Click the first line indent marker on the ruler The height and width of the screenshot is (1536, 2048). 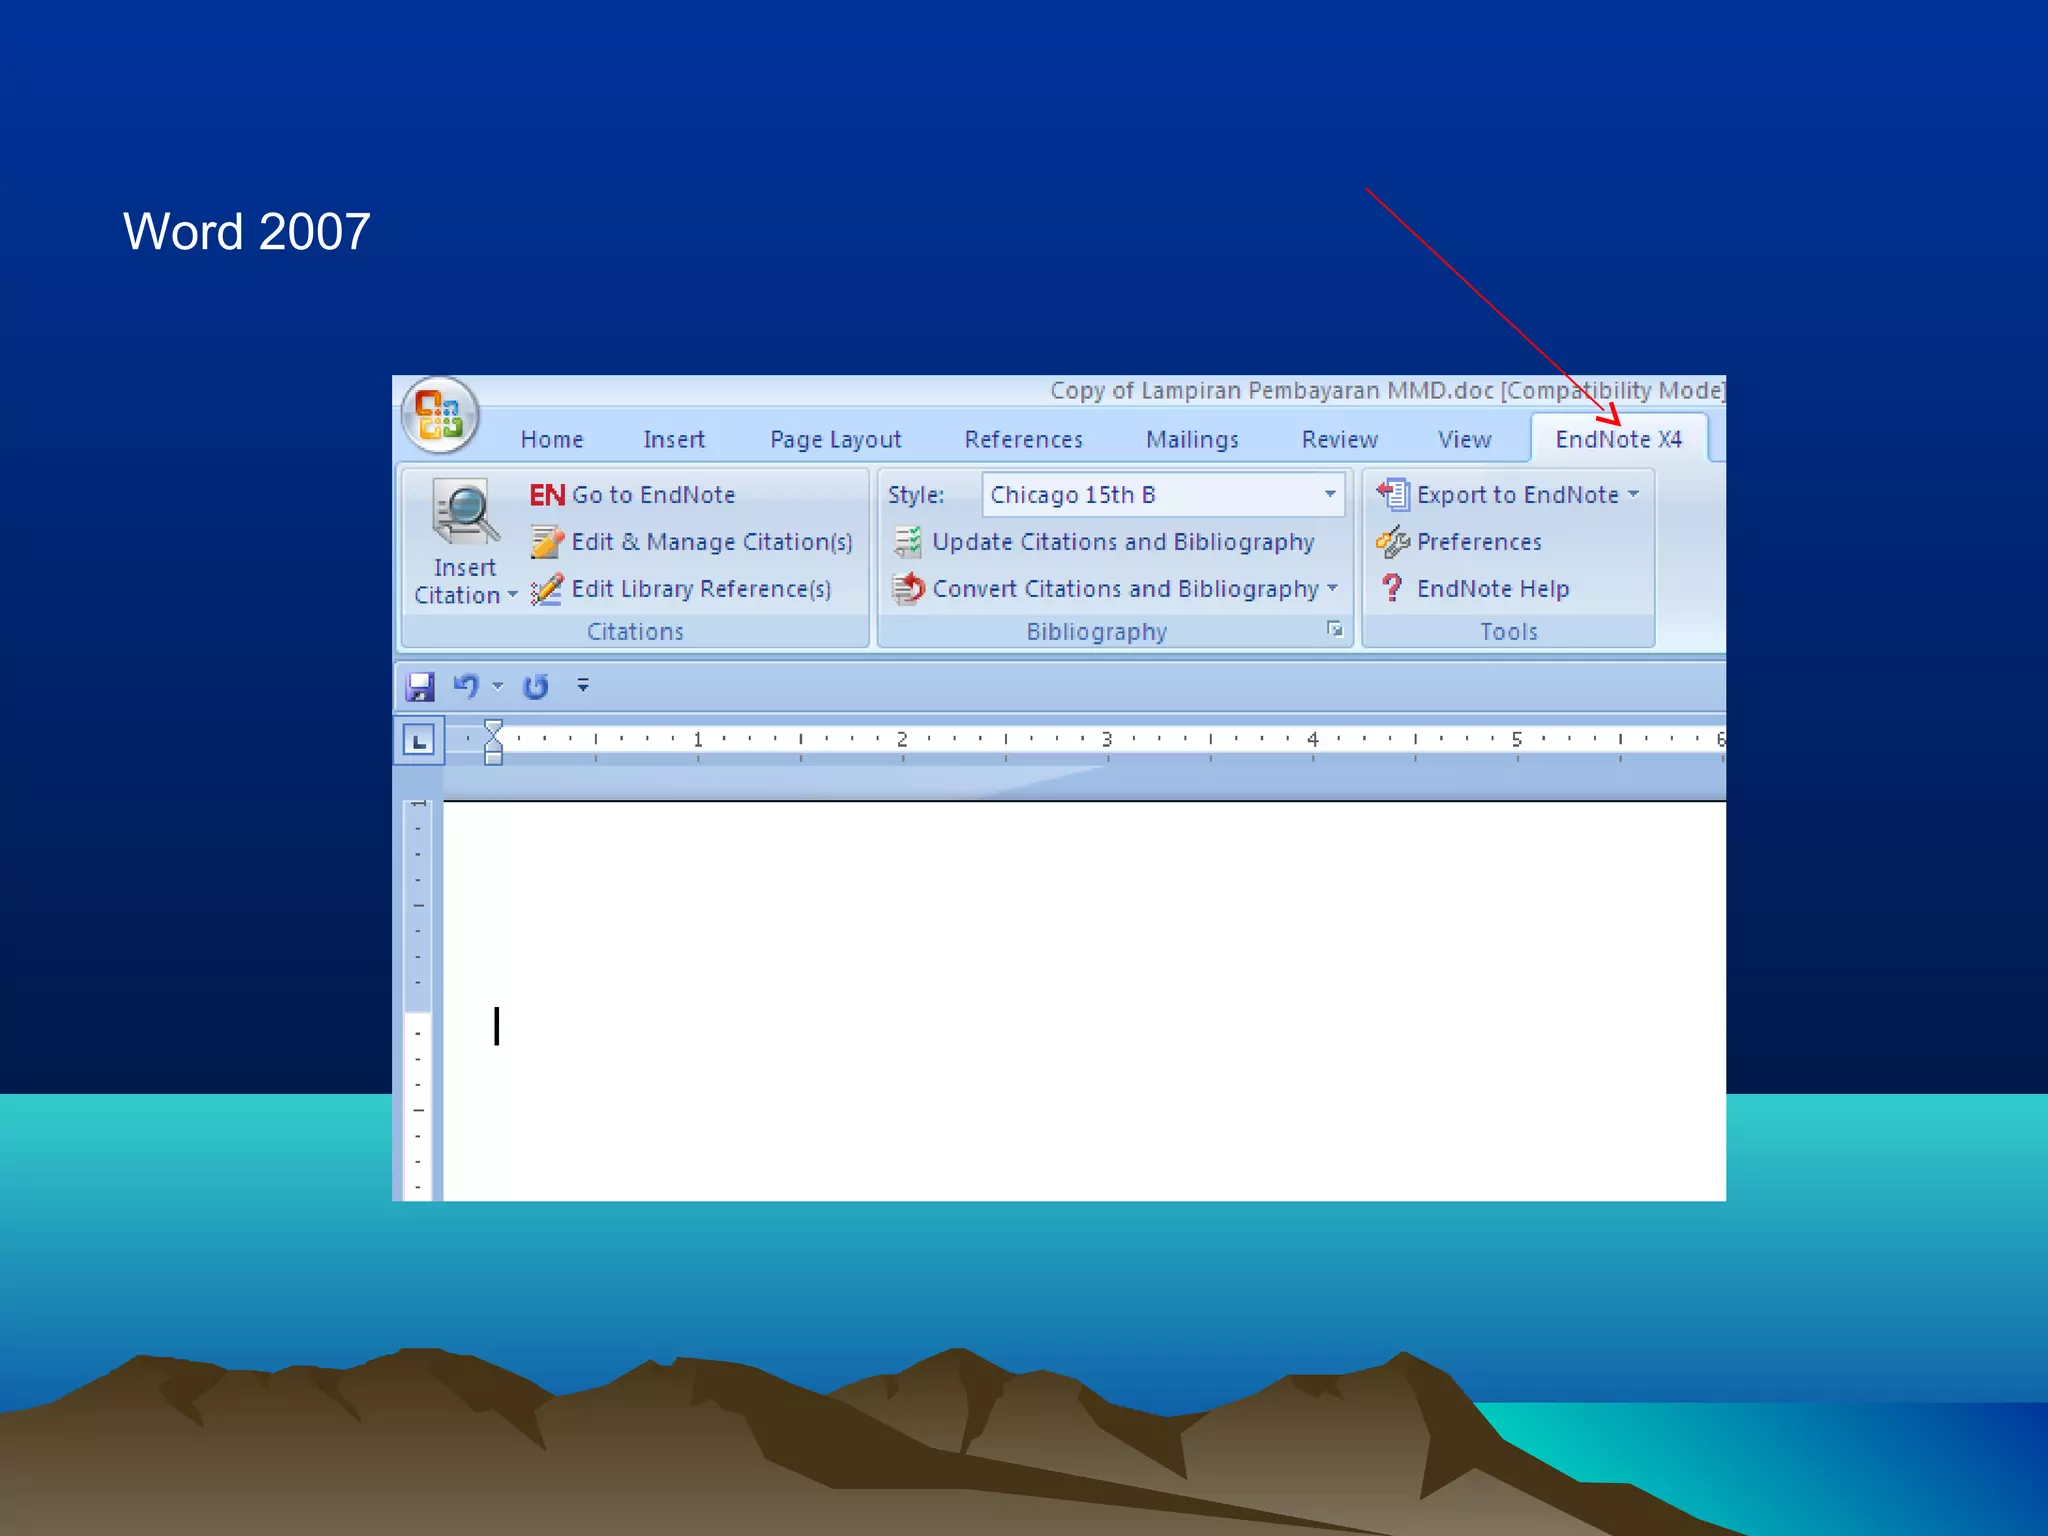tap(493, 727)
